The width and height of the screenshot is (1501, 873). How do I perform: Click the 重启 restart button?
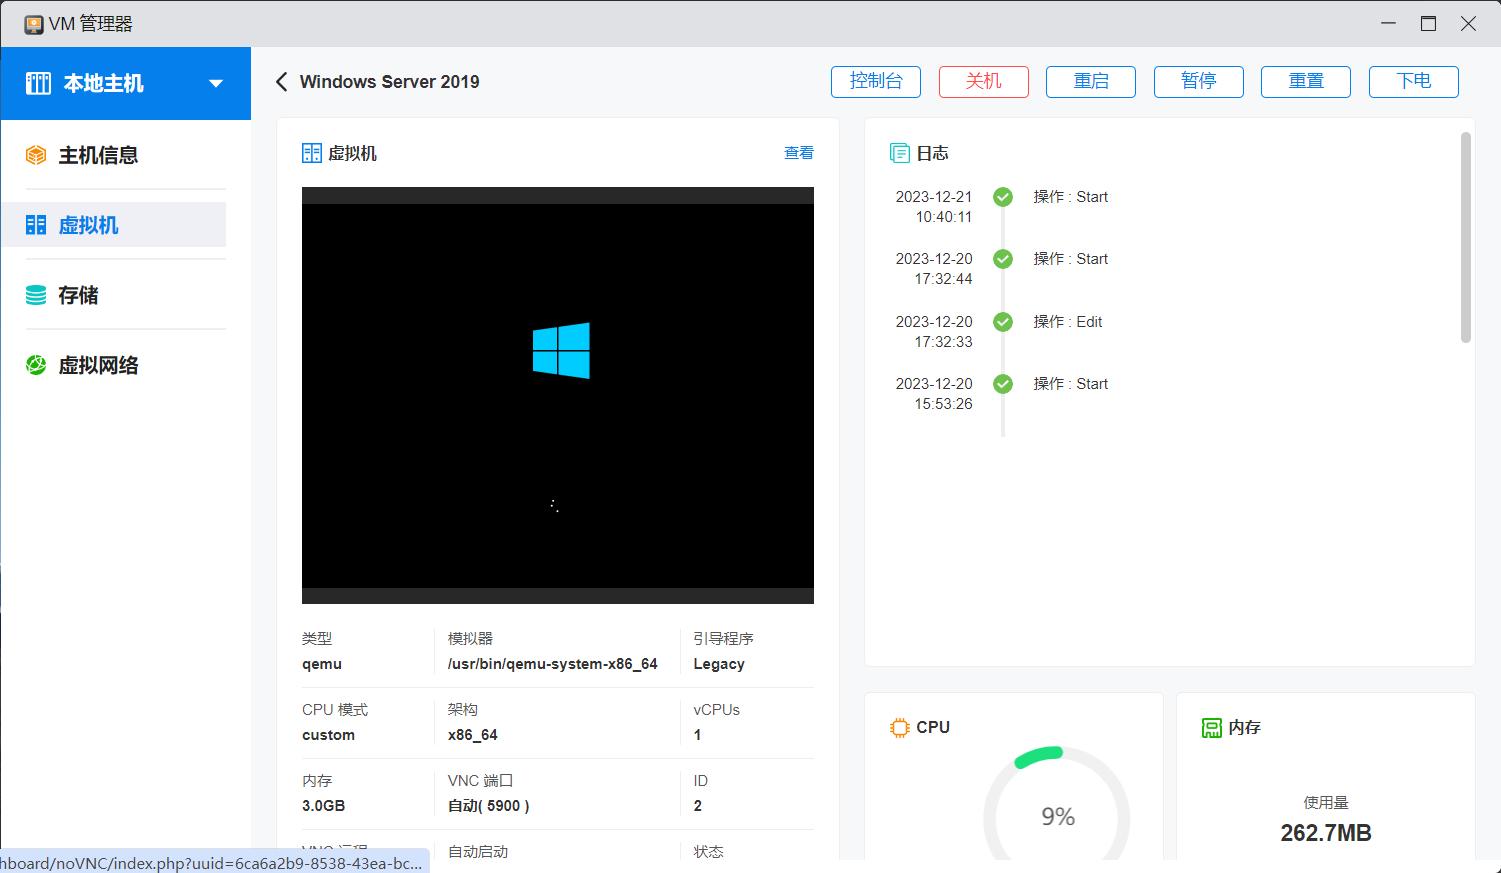1091,82
